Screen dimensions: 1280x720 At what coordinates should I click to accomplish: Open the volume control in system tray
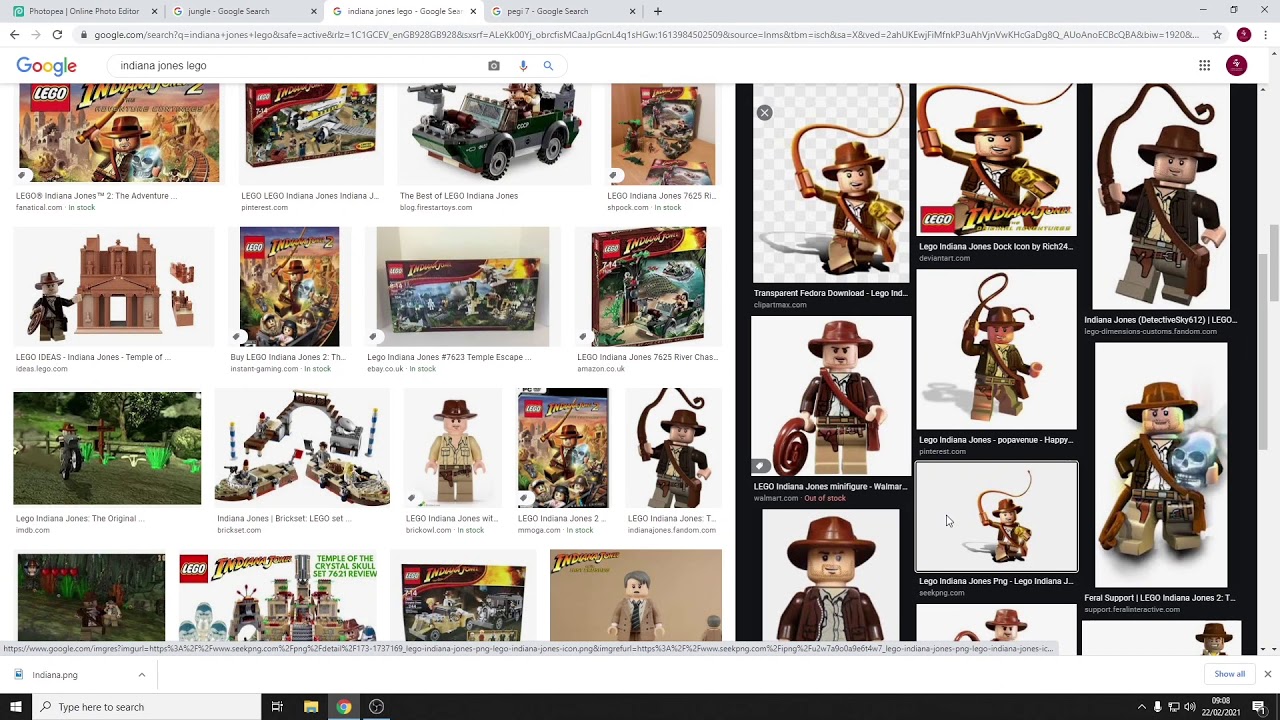tap(1190, 707)
